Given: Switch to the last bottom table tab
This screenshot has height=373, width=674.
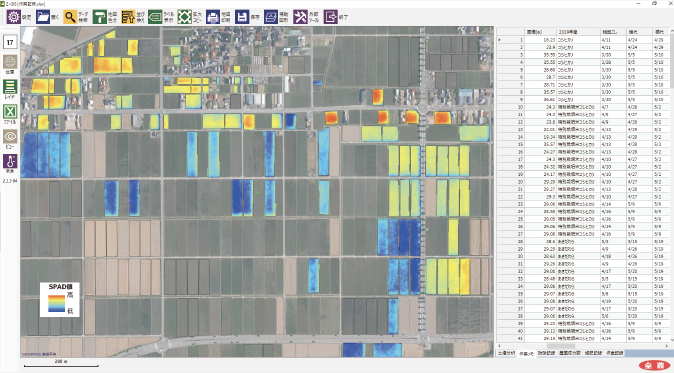Looking at the screenshot, I should coord(615,353).
